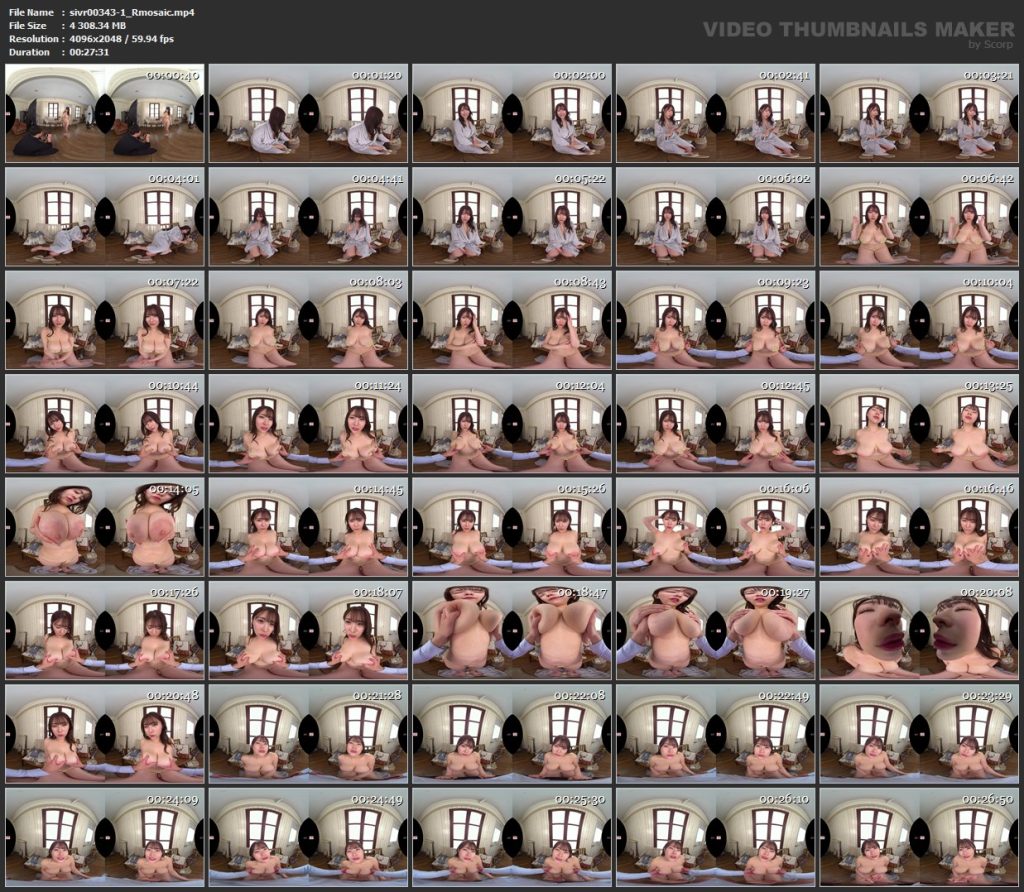This screenshot has width=1024, height=892.
Task: Click the frame stamped 00:23:29
Action: (x=918, y=732)
